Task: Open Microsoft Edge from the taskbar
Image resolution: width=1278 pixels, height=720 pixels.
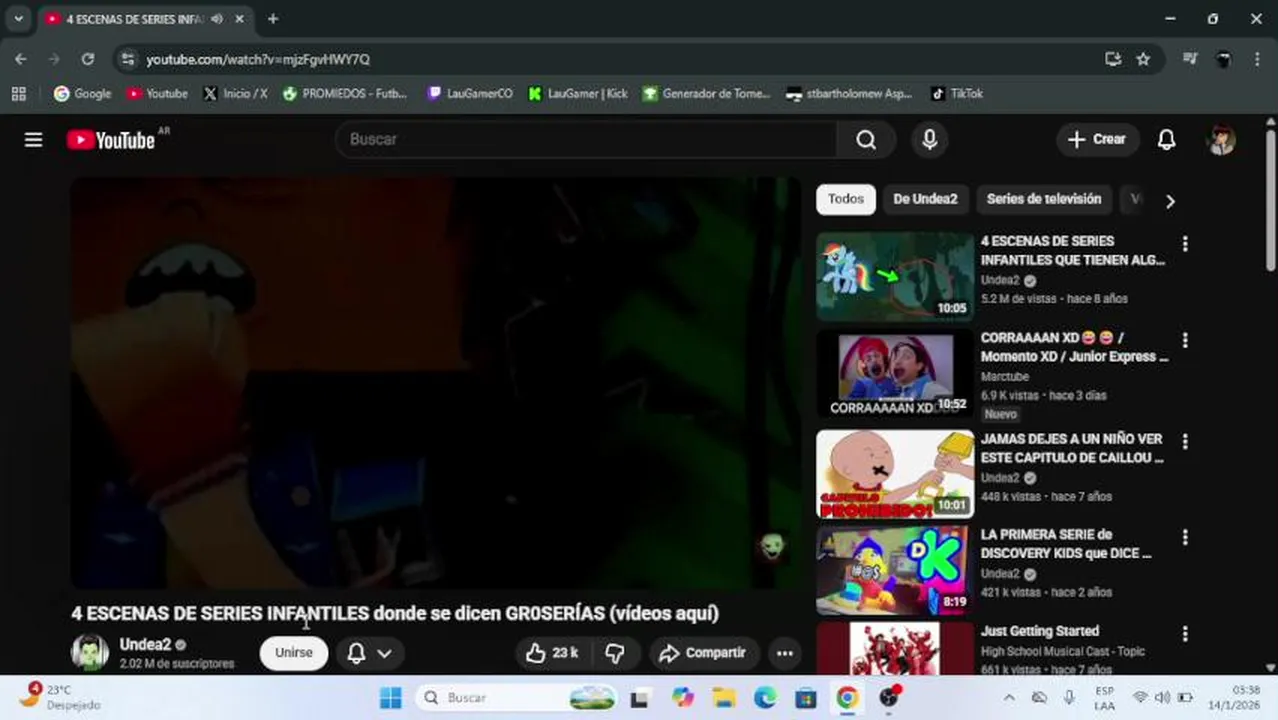Action: 765,698
